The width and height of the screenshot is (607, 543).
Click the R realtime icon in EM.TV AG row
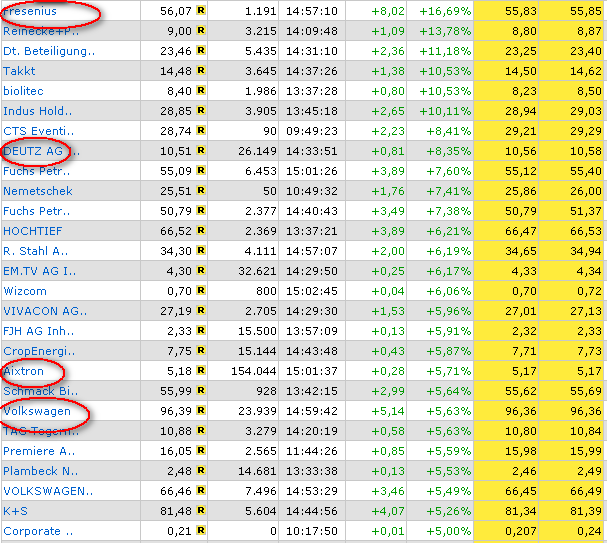[201, 270]
